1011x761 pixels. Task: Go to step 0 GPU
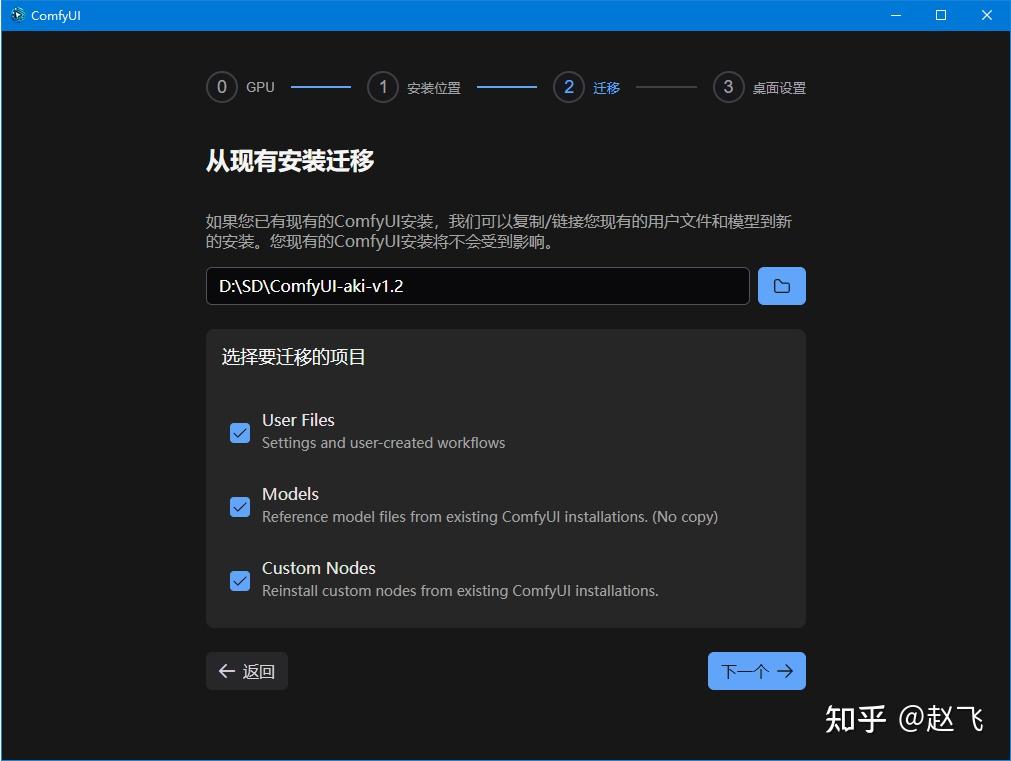tap(240, 87)
